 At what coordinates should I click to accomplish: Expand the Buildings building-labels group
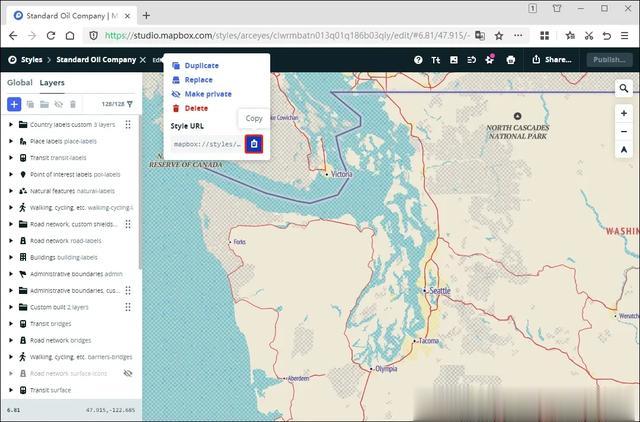(x=11, y=257)
